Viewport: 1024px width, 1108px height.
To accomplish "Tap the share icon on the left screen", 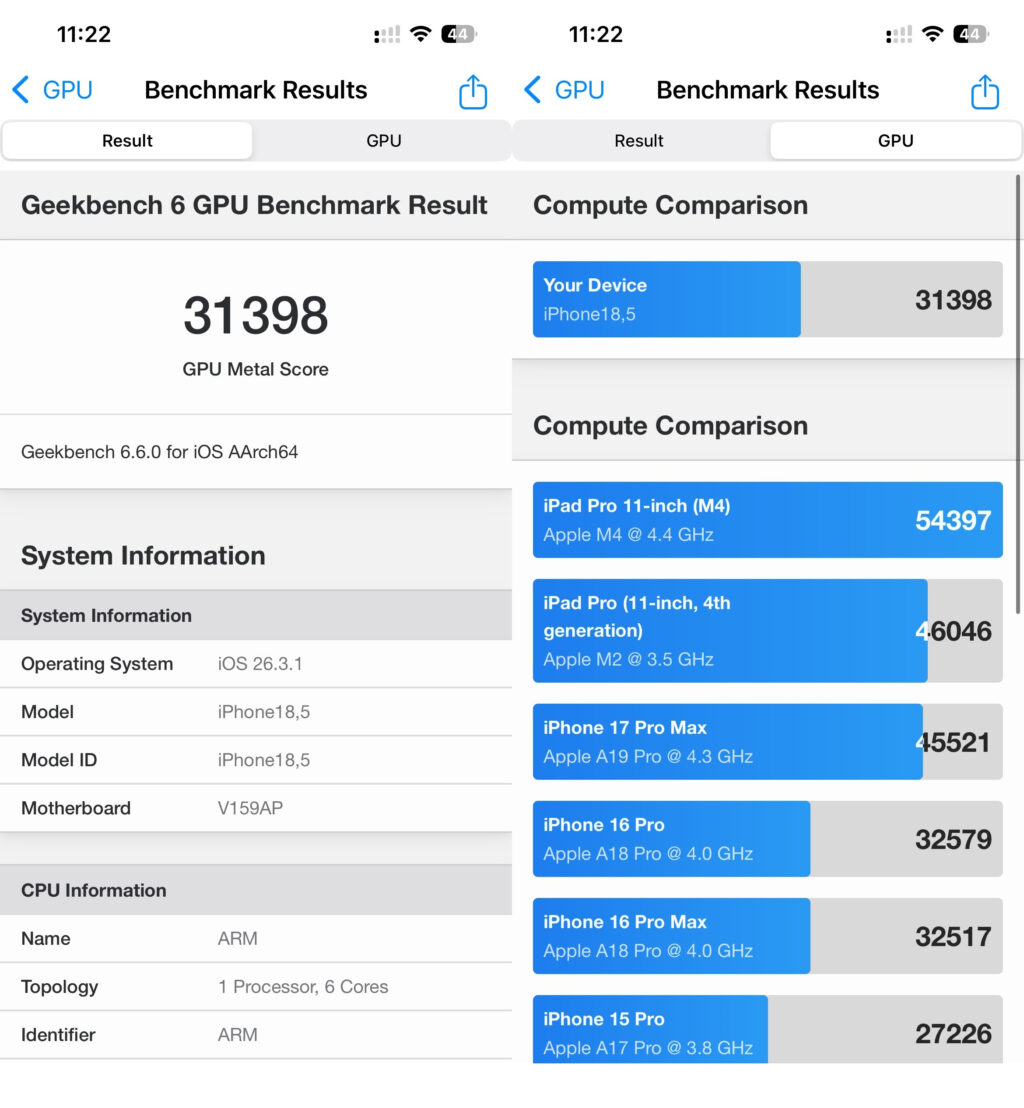I will [471, 90].
